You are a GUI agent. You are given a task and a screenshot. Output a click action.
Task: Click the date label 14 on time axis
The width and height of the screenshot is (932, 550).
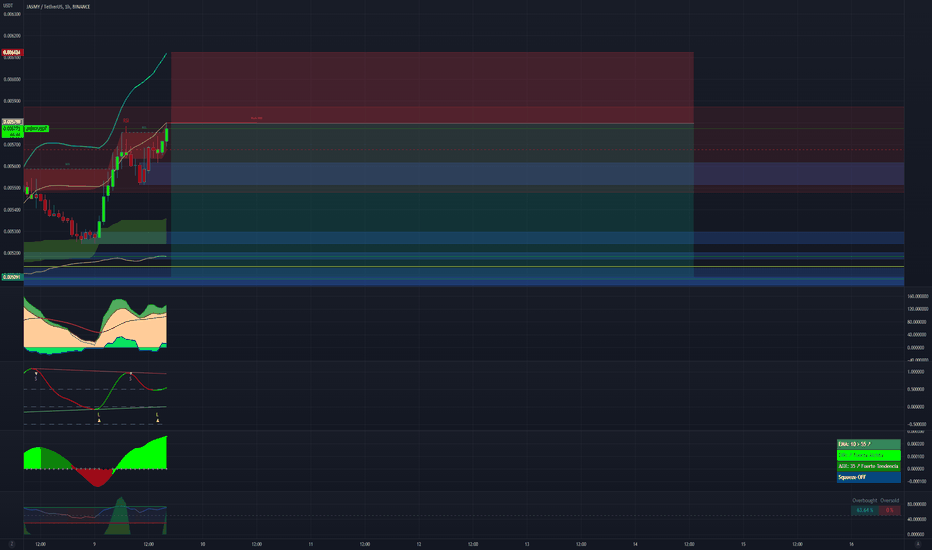(635, 544)
